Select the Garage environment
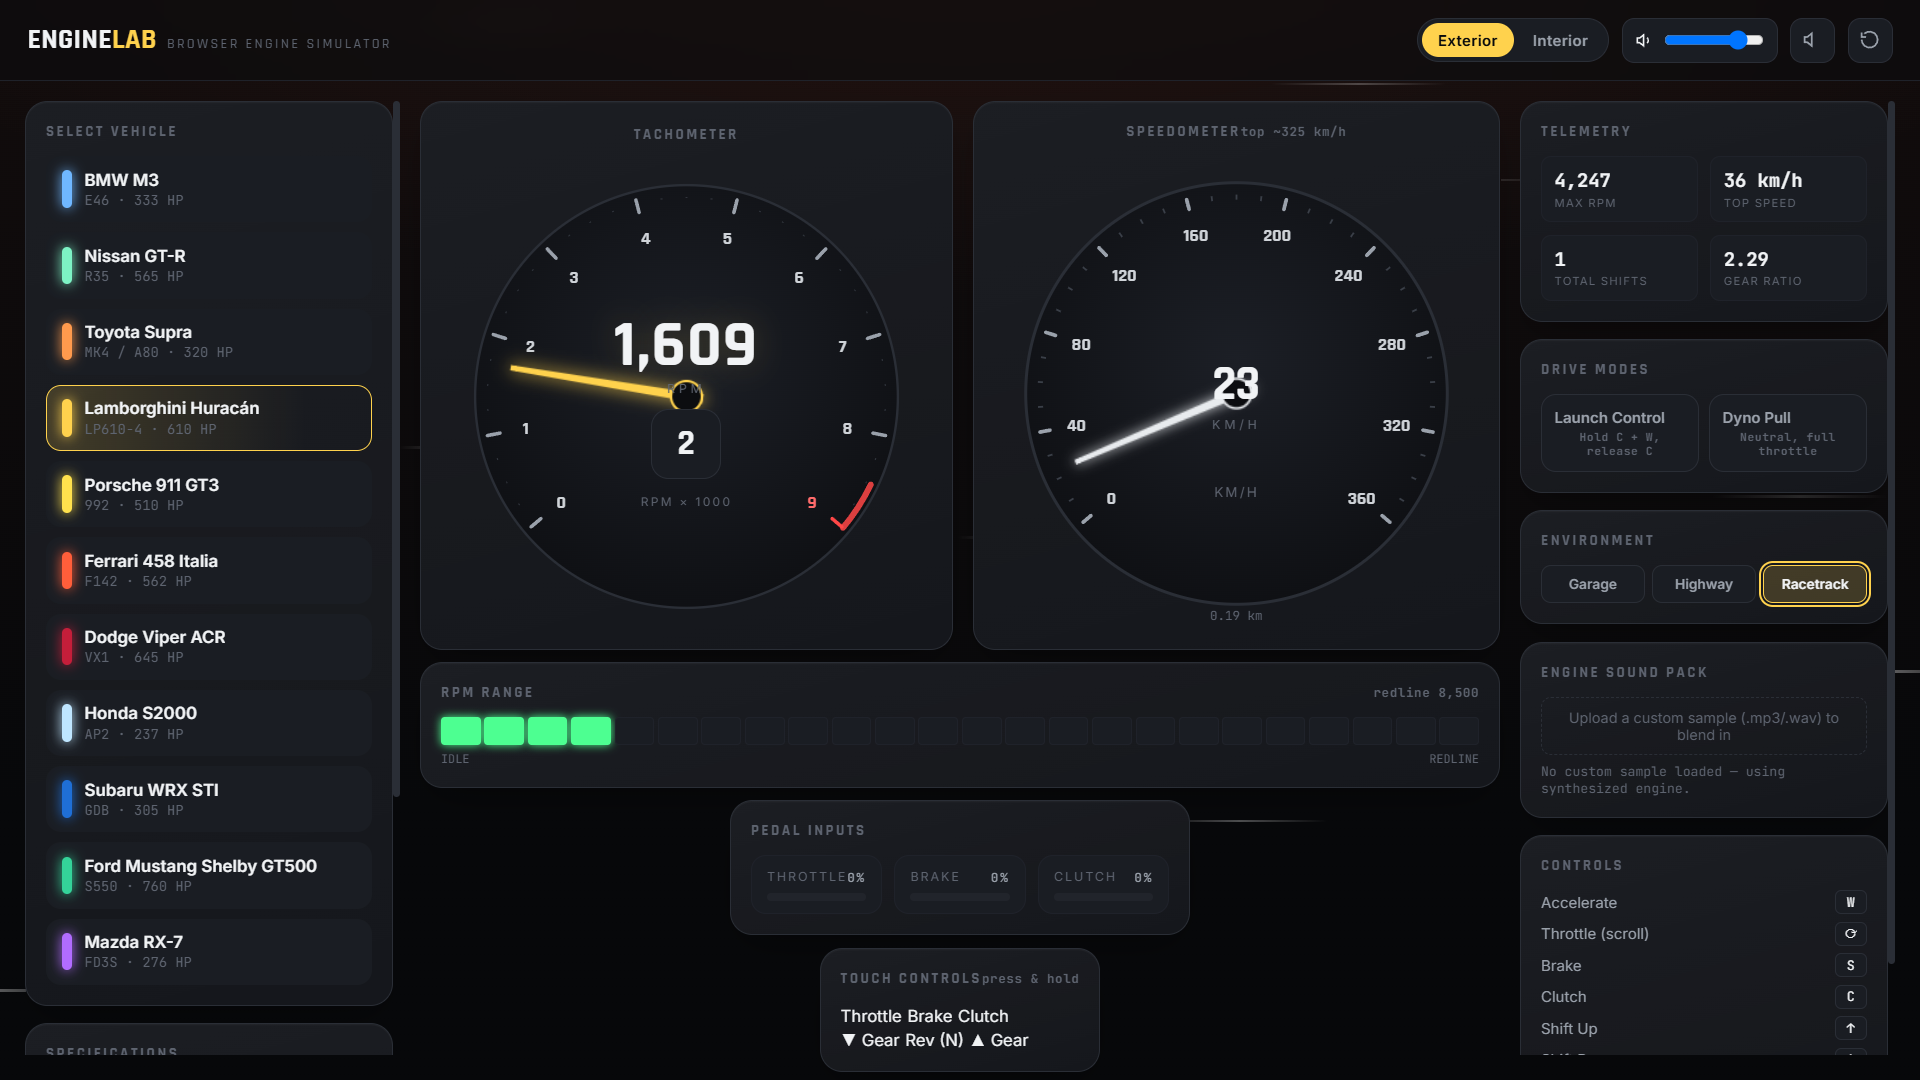 1592,584
